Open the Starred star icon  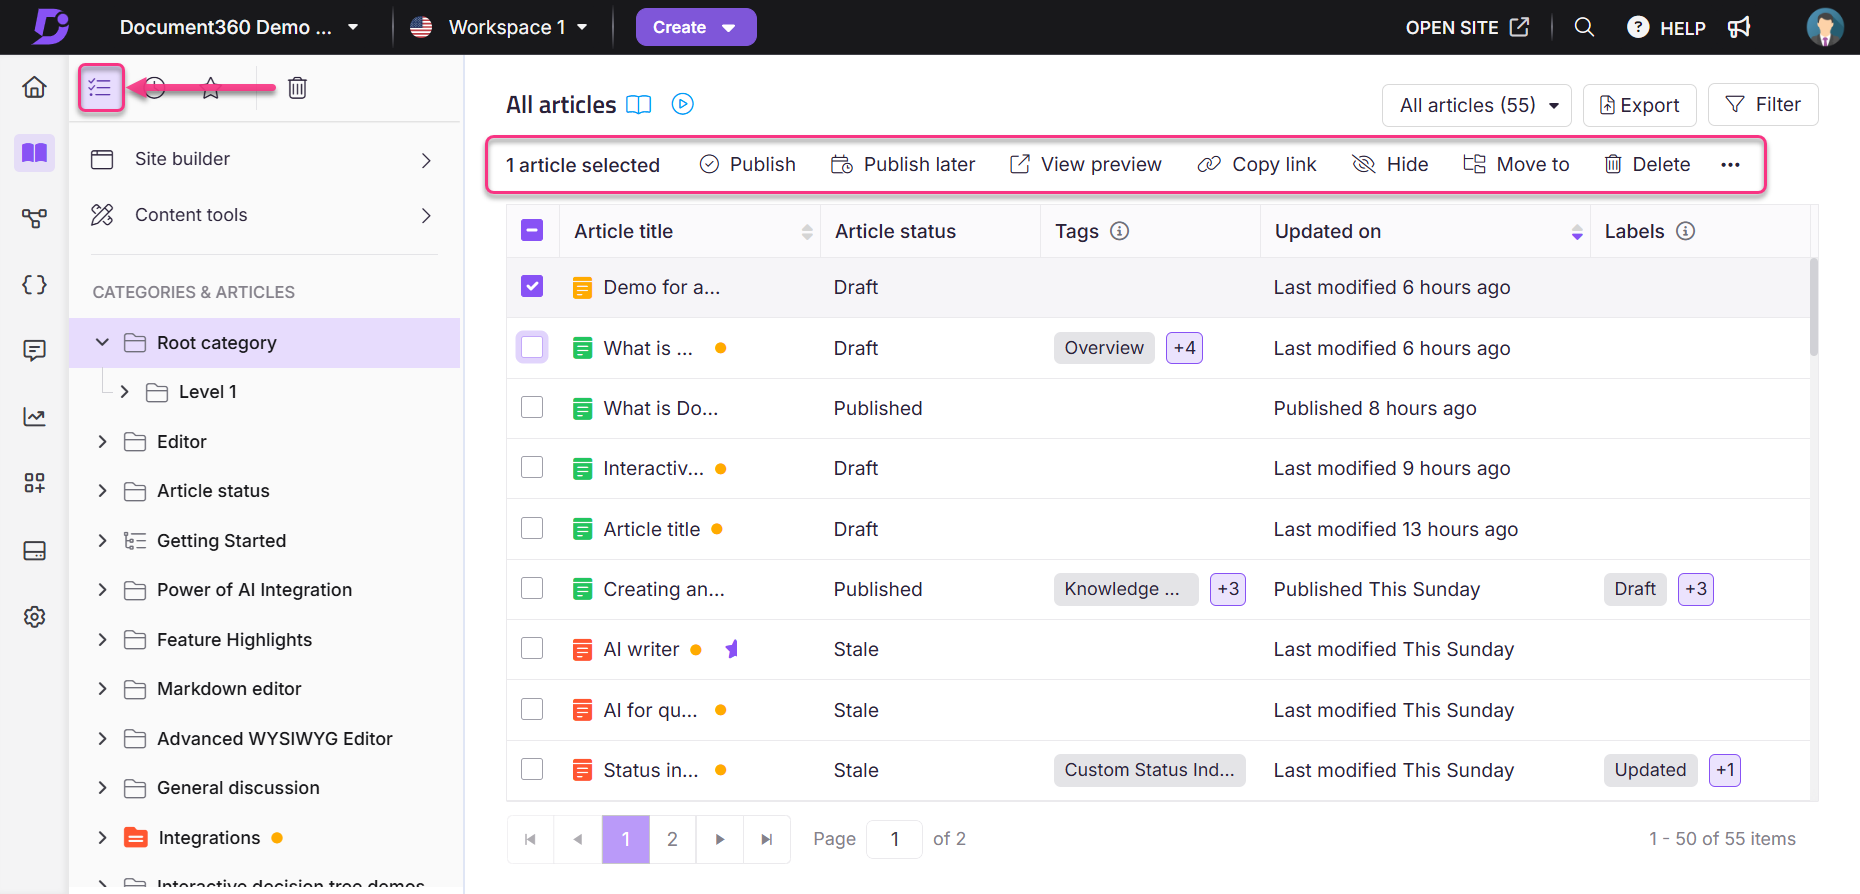(x=210, y=88)
